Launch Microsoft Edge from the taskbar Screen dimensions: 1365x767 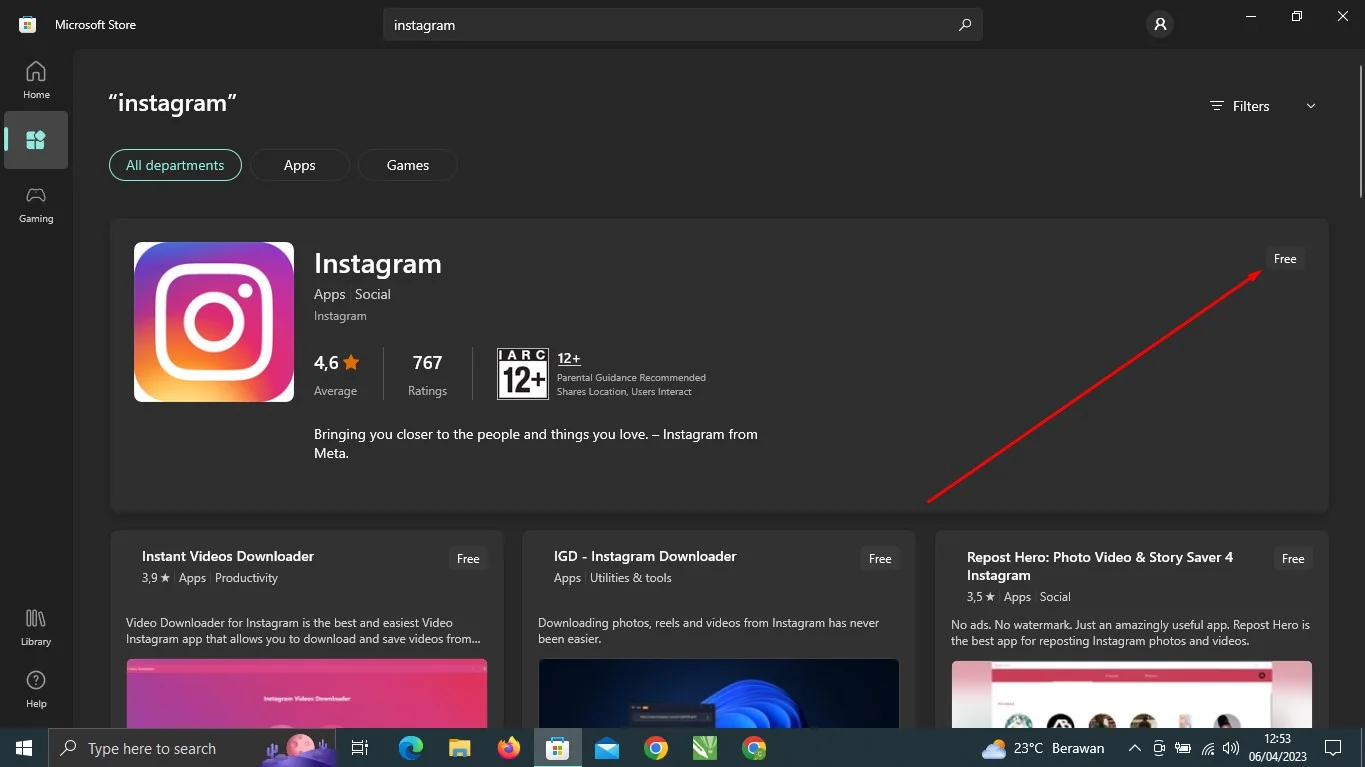coord(410,748)
